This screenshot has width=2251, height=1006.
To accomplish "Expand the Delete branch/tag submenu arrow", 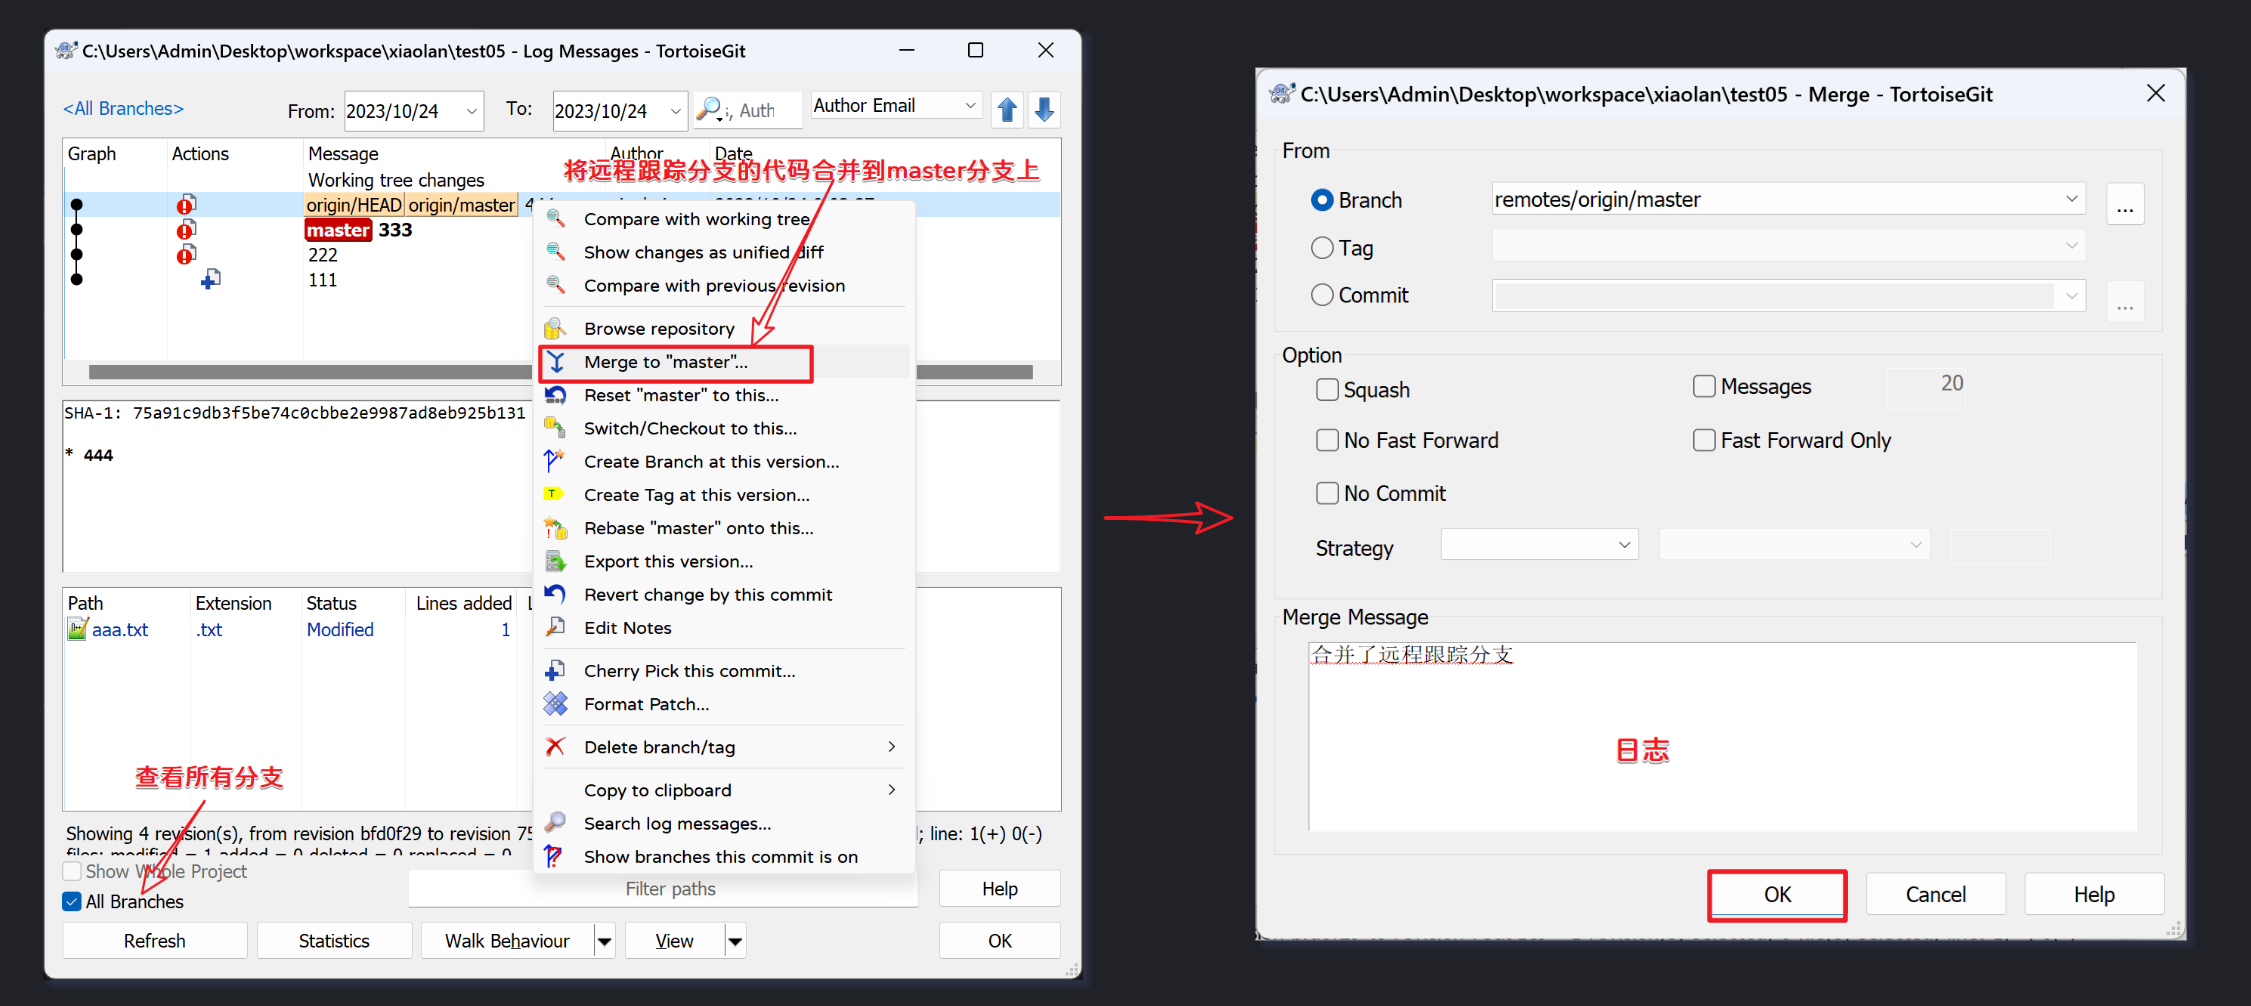I will point(891,747).
